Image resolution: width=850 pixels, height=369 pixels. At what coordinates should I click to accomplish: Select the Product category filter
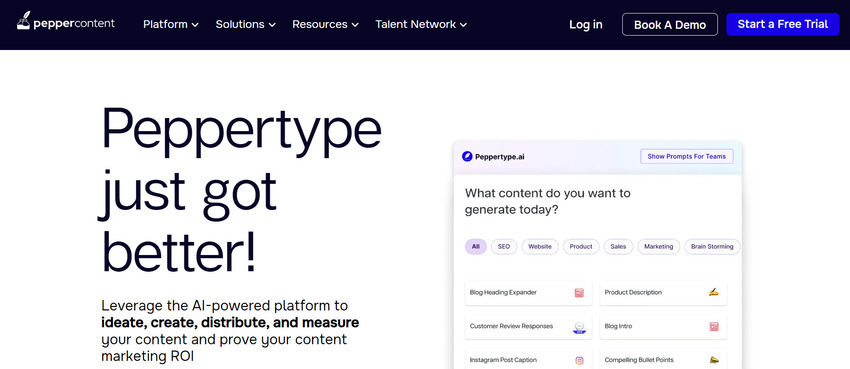click(x=581, y=247)
